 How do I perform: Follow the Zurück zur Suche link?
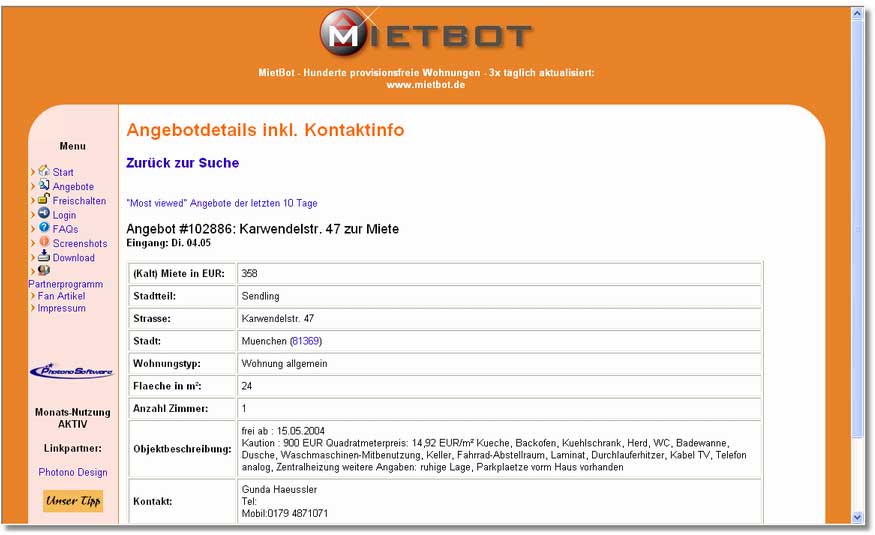coord(182,163)
